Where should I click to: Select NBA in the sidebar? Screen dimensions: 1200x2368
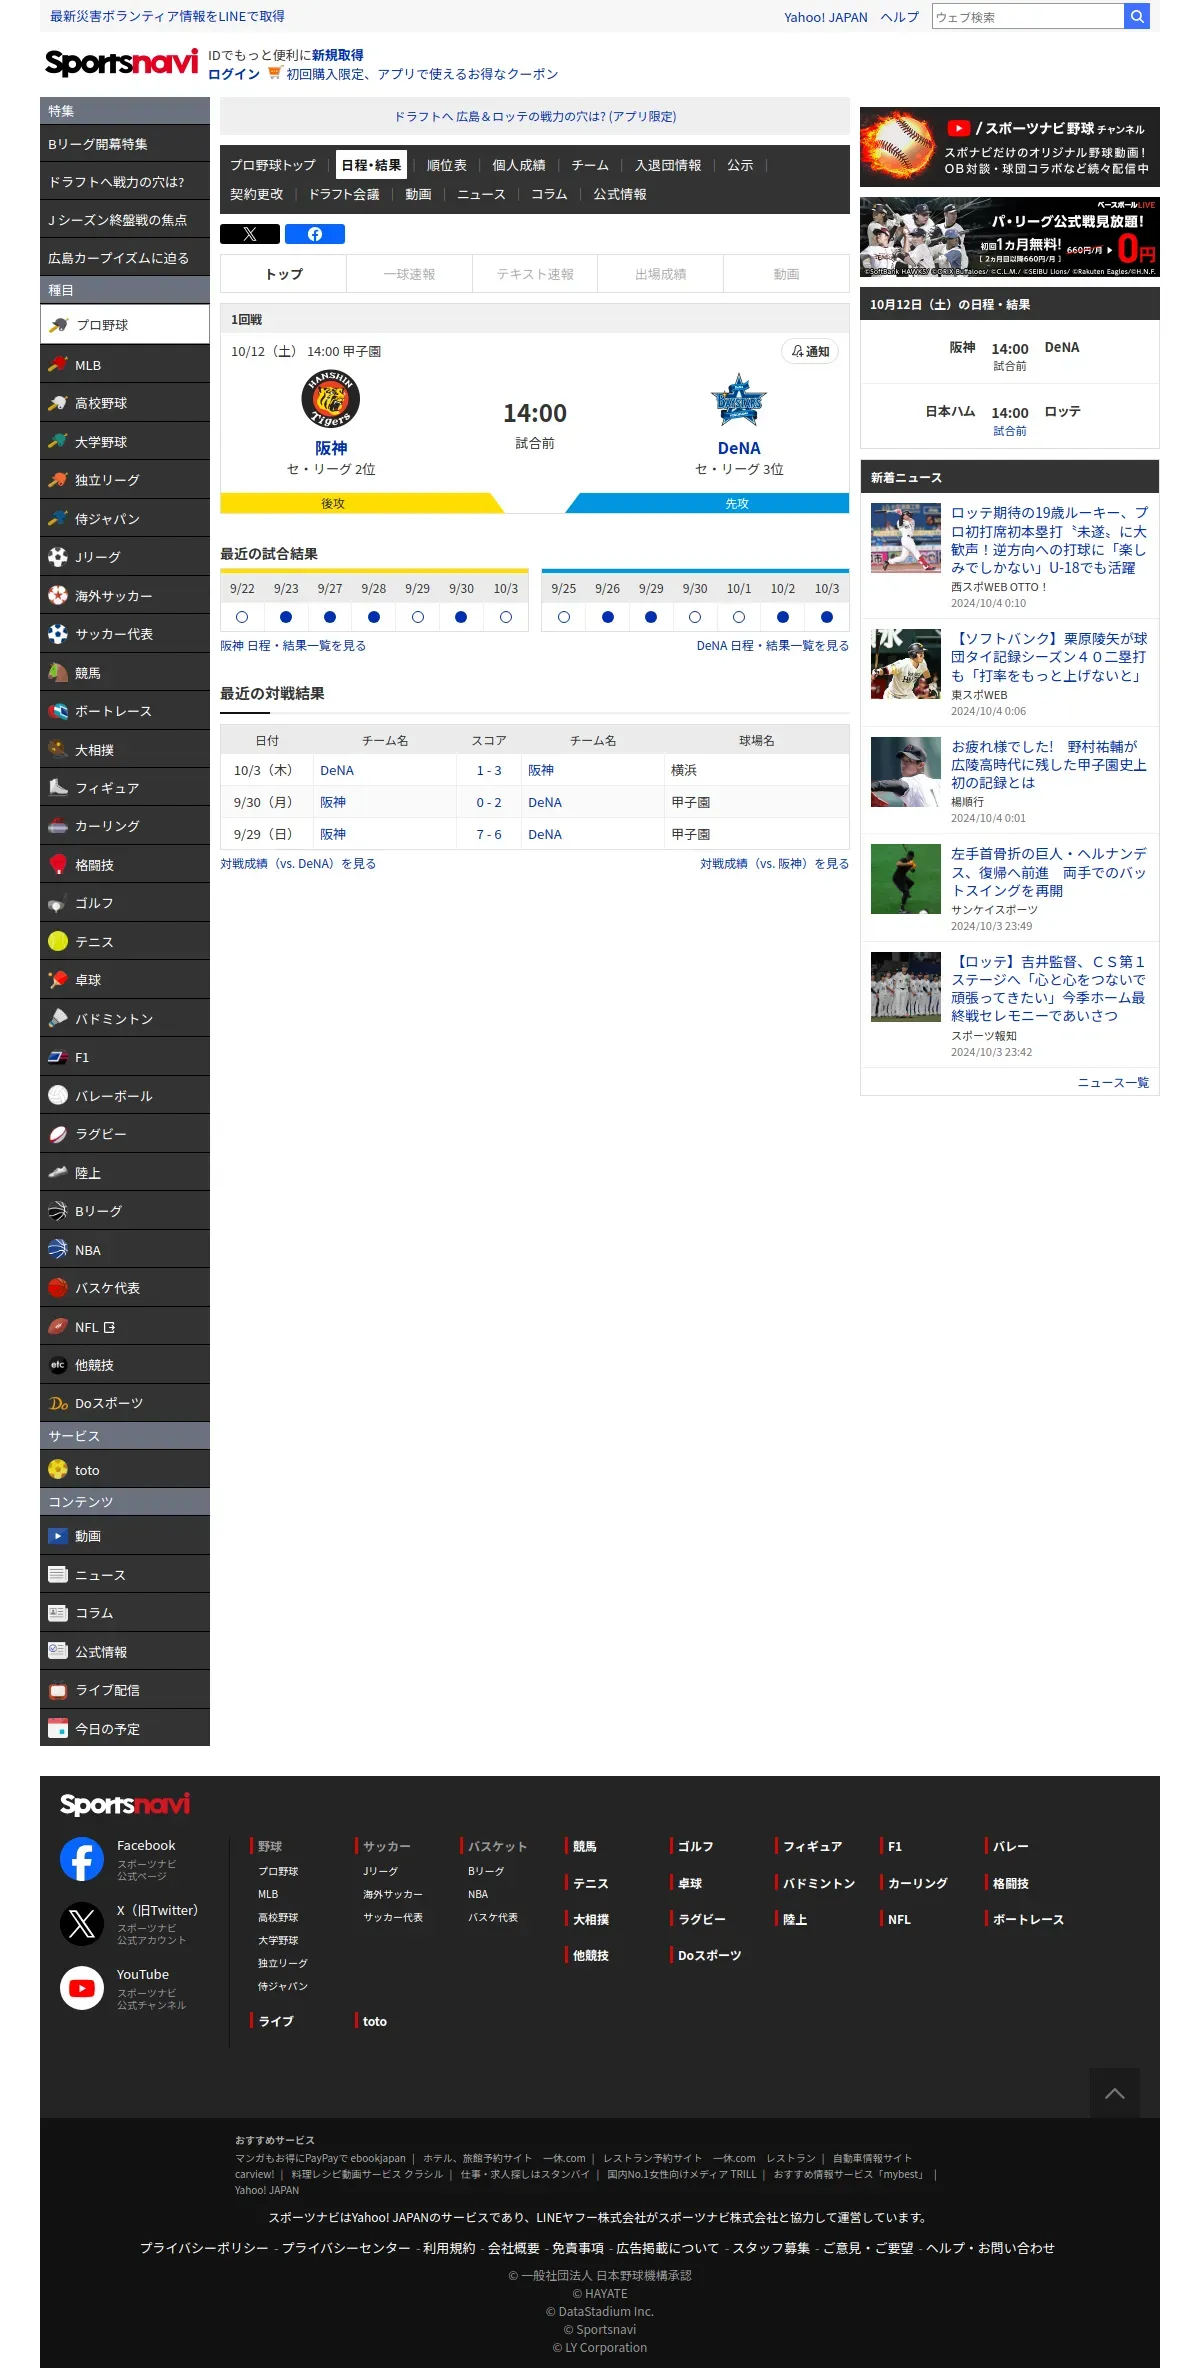coord(125,1250)
